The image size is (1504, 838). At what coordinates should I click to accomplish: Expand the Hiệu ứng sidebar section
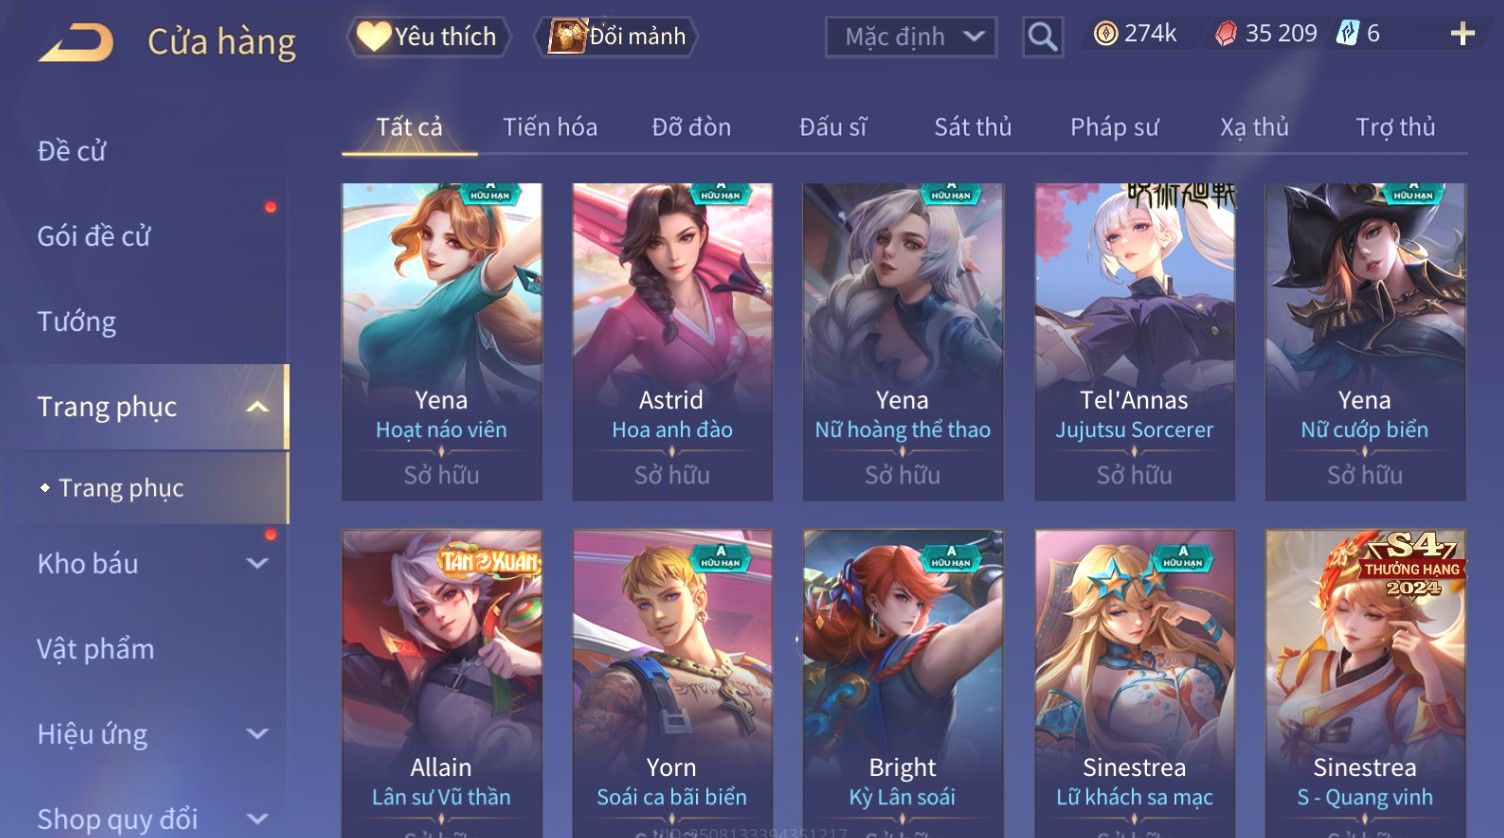tap(257, 734)
